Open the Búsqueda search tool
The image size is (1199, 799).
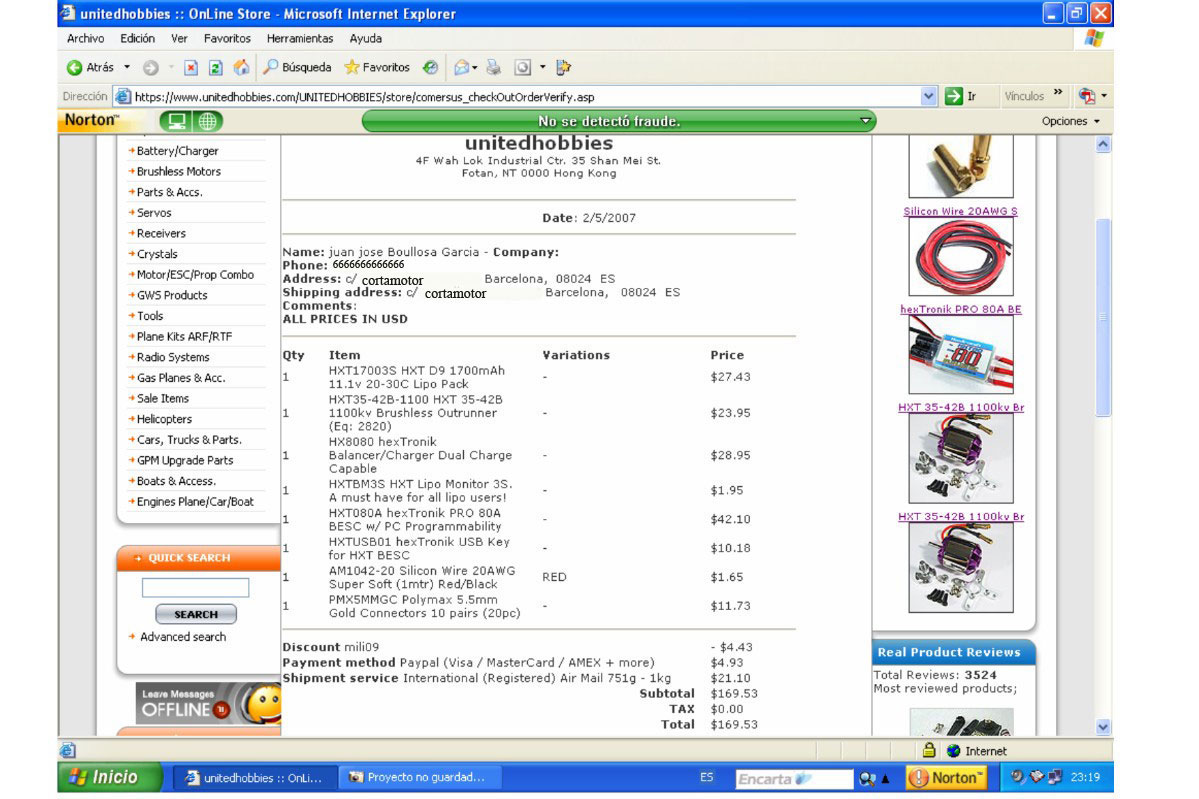click(x=297, y=68)
